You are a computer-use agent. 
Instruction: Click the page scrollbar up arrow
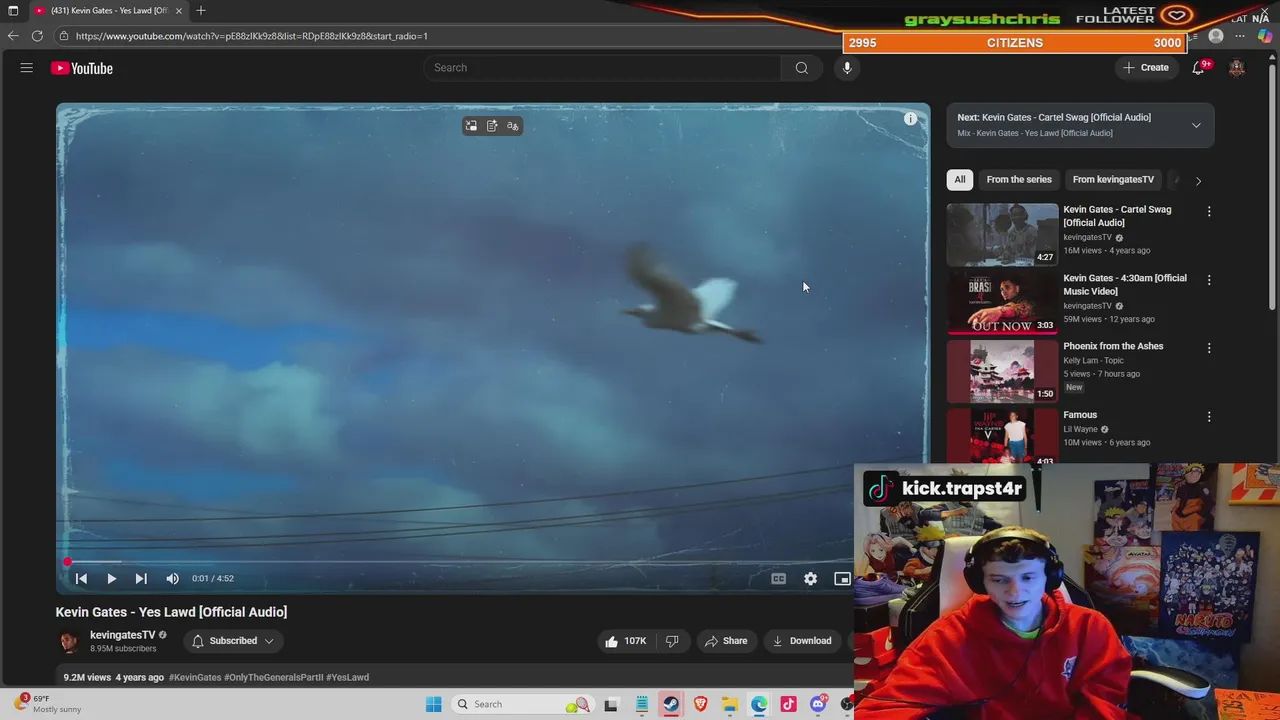[x=1273, y=56]
